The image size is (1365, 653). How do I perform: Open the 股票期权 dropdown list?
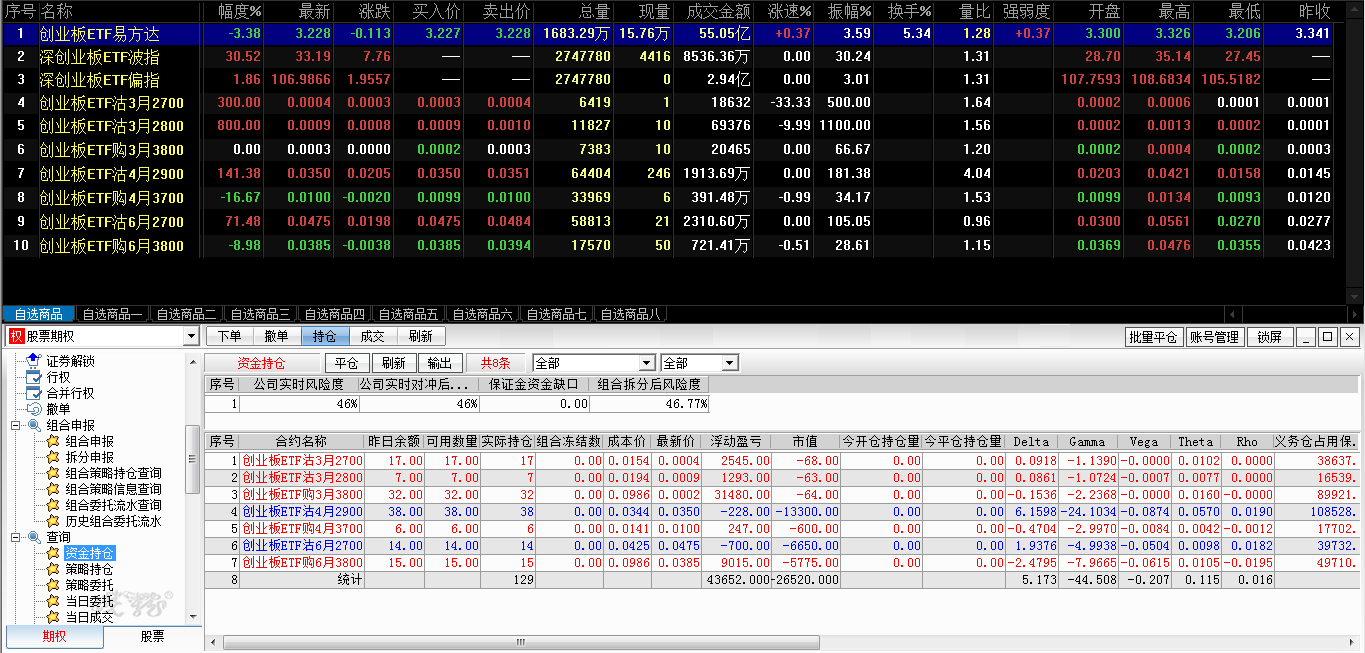(x=191, y=337)
